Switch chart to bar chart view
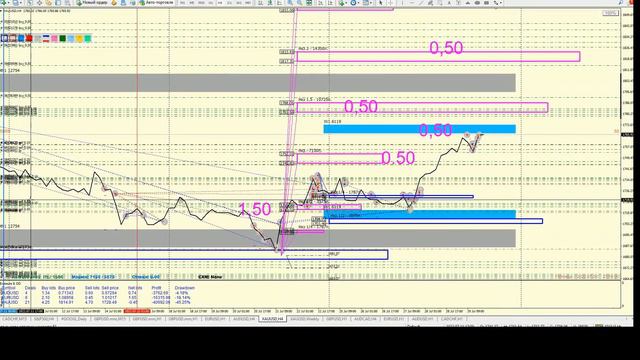The width and height of the screenshot is (640, 360). tap(260, 2)
